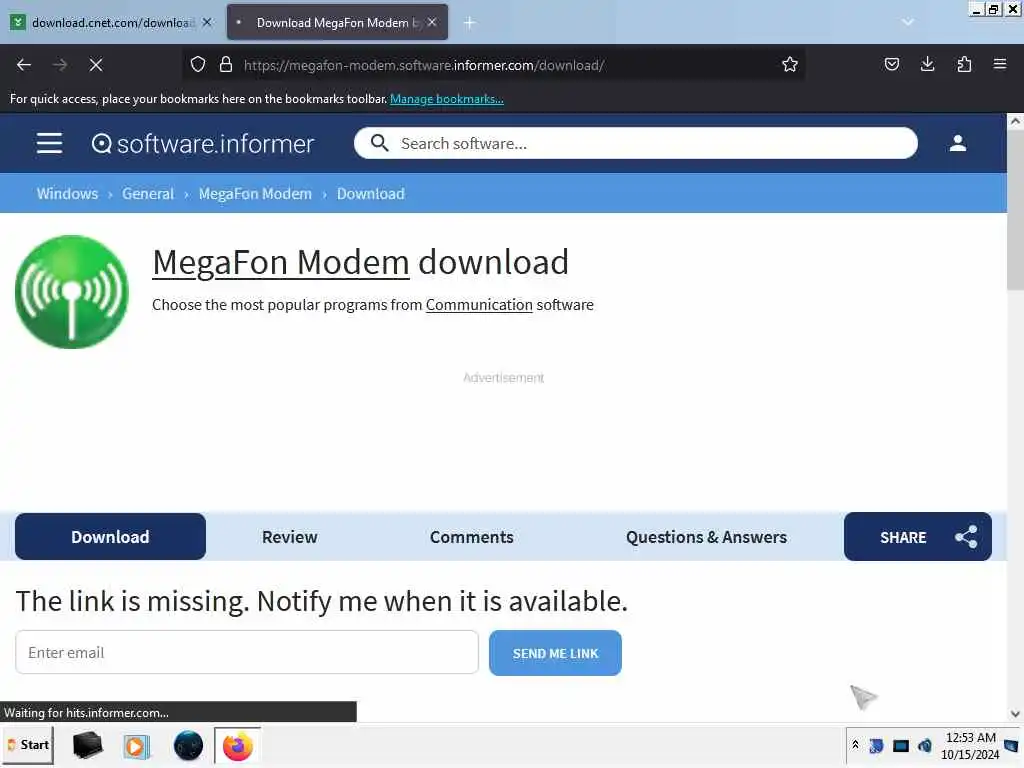Open the dark globe browser taskbar icon

188,746
